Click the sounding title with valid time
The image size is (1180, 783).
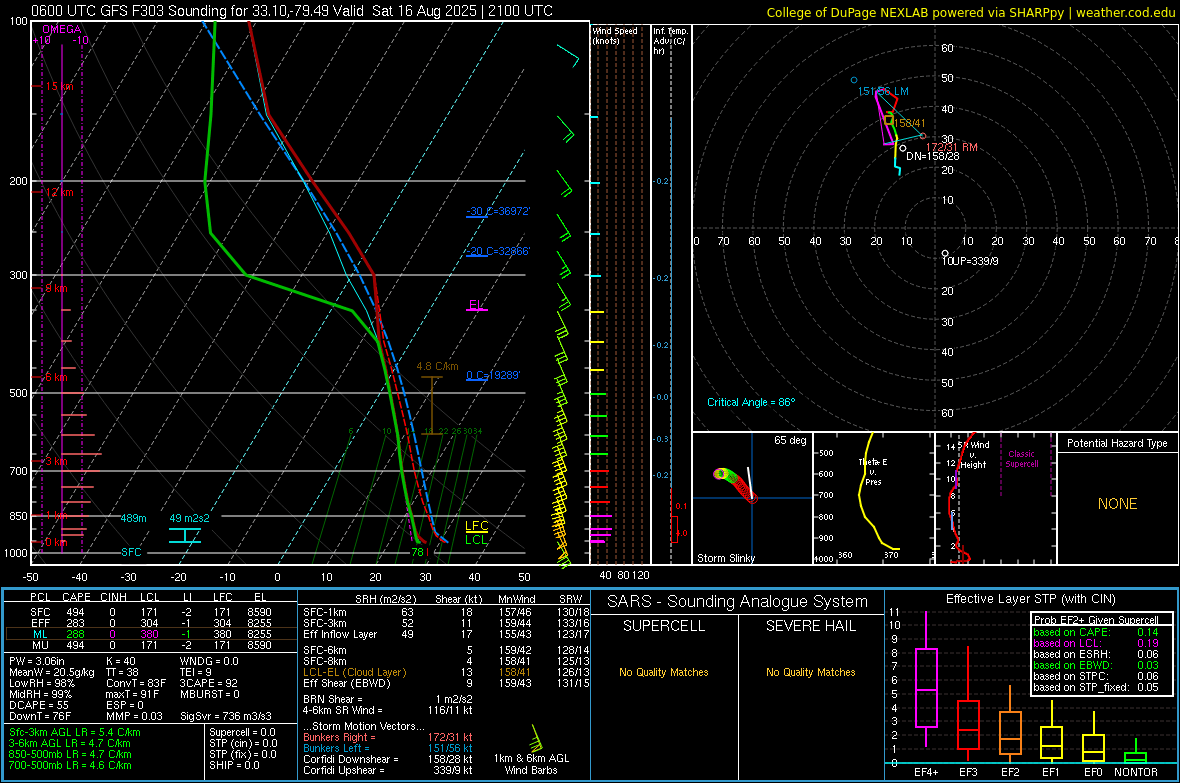coord(292,11)
